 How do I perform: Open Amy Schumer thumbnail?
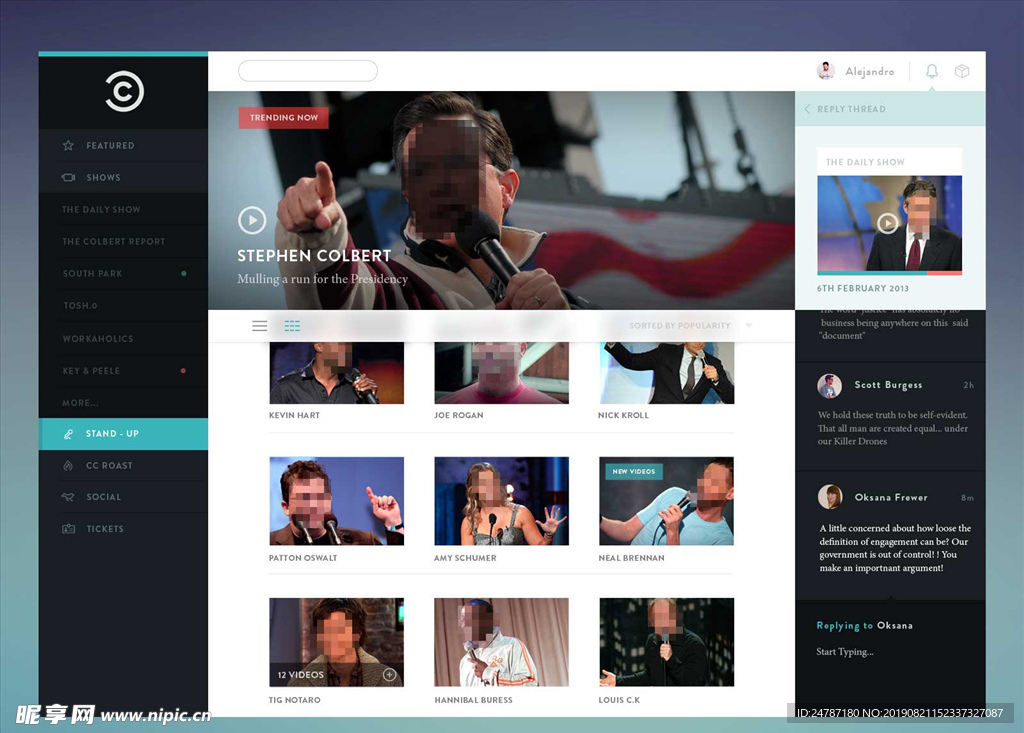pos(502,501)
